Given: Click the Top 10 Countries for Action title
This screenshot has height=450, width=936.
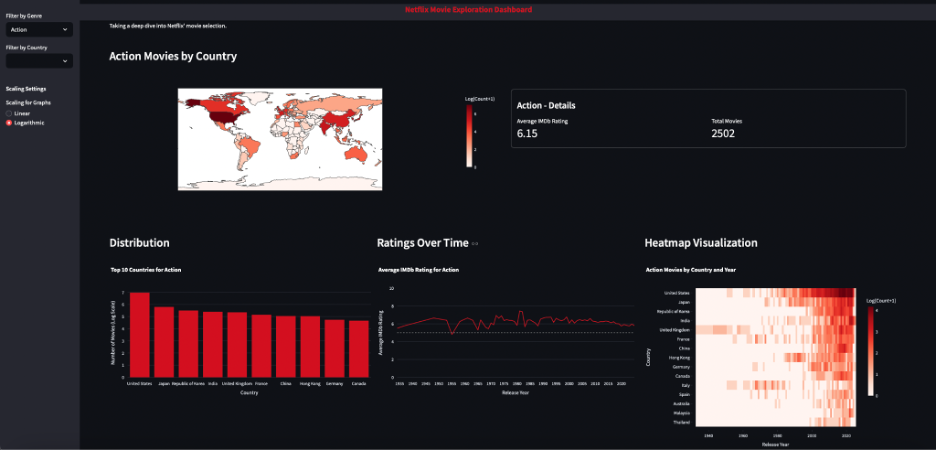Looking at the screenshot, I should [x=146, y=270].
